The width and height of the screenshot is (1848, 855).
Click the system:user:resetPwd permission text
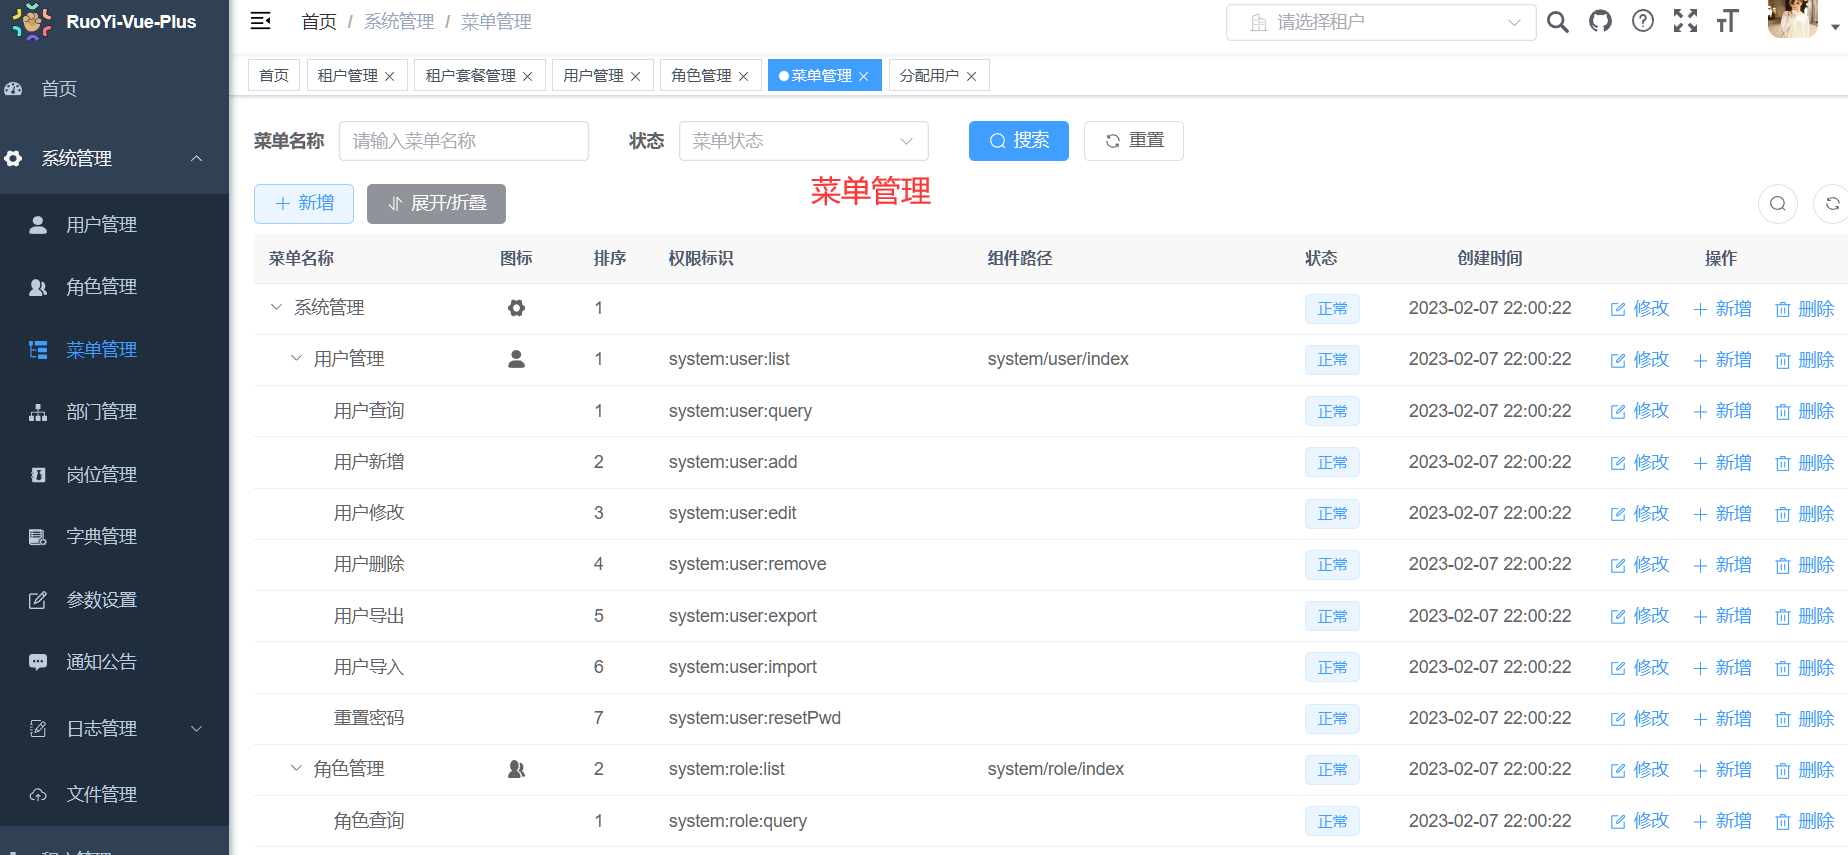(755, 718)
